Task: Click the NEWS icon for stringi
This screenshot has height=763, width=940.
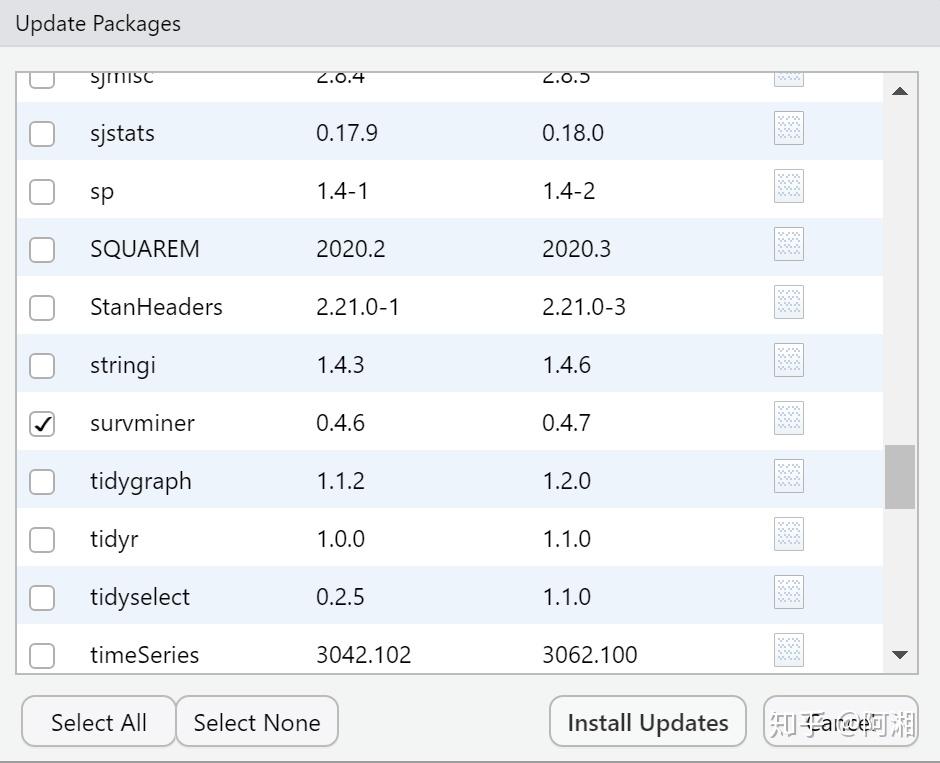Action: coord(788,361)
